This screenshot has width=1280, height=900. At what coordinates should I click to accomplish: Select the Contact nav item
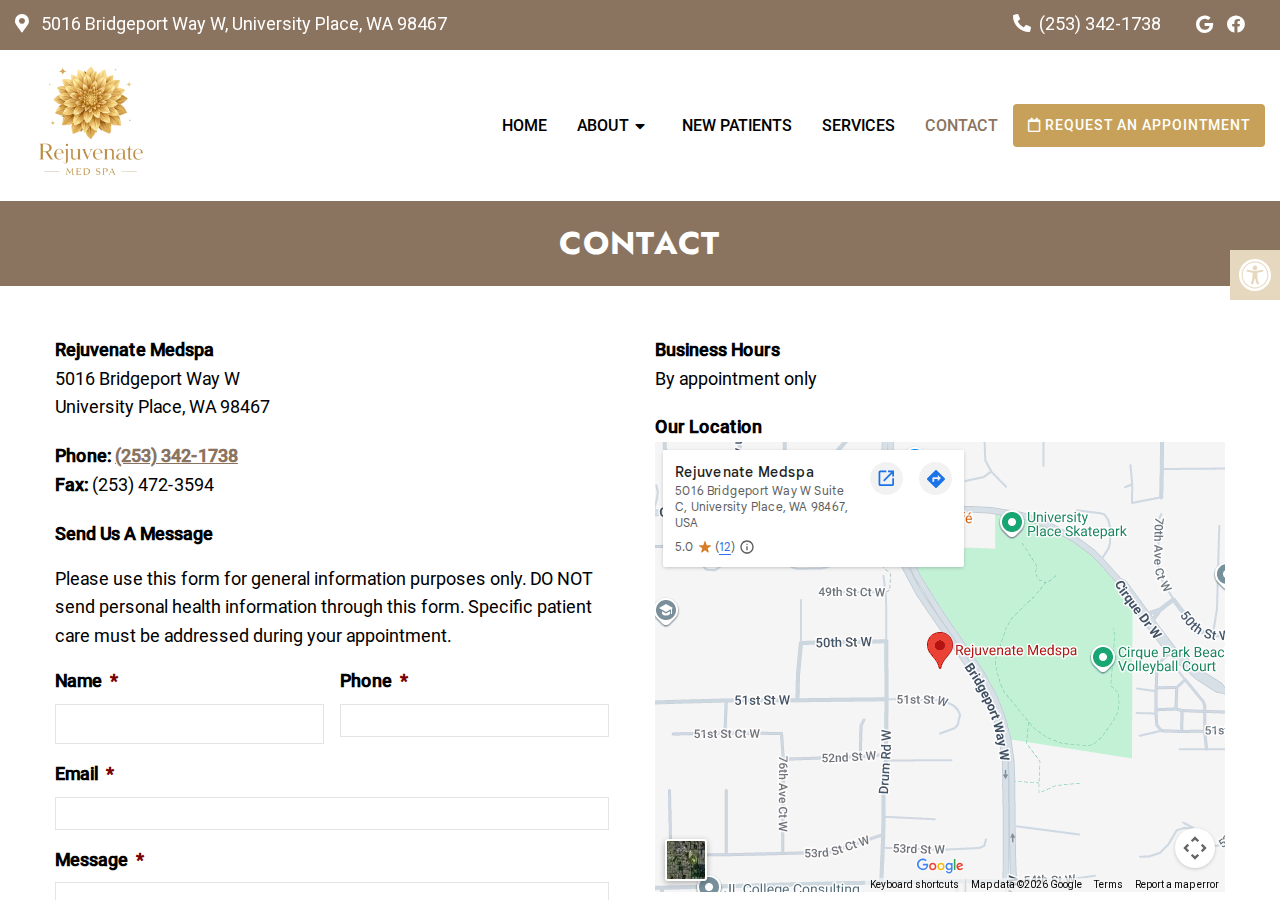pyautogui.click(x=961, y=126)
